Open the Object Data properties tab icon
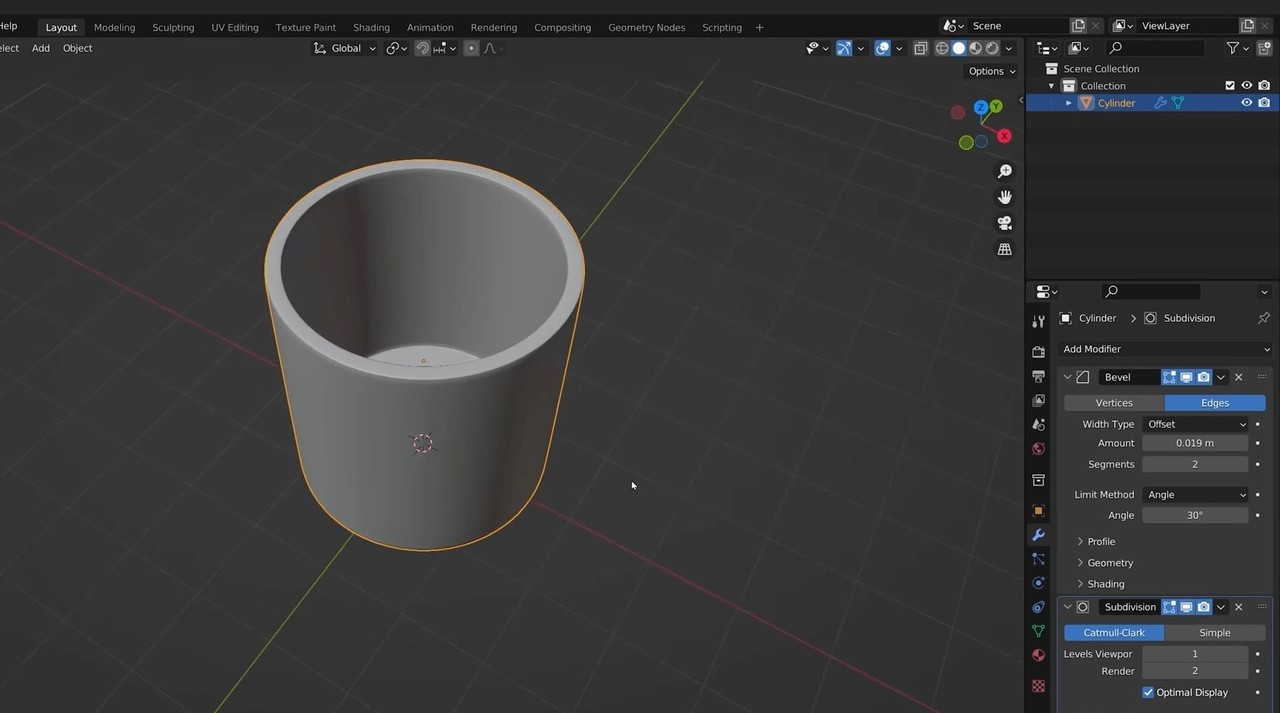Viewport: 1280px width, 713px height. click(1038, 631)
